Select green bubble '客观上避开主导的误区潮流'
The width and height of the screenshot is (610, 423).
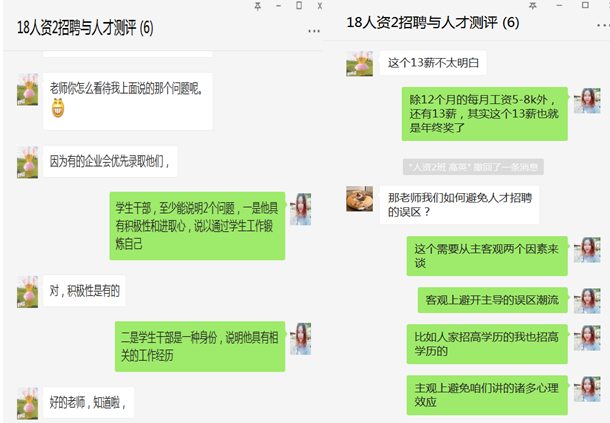click(493, 300)
